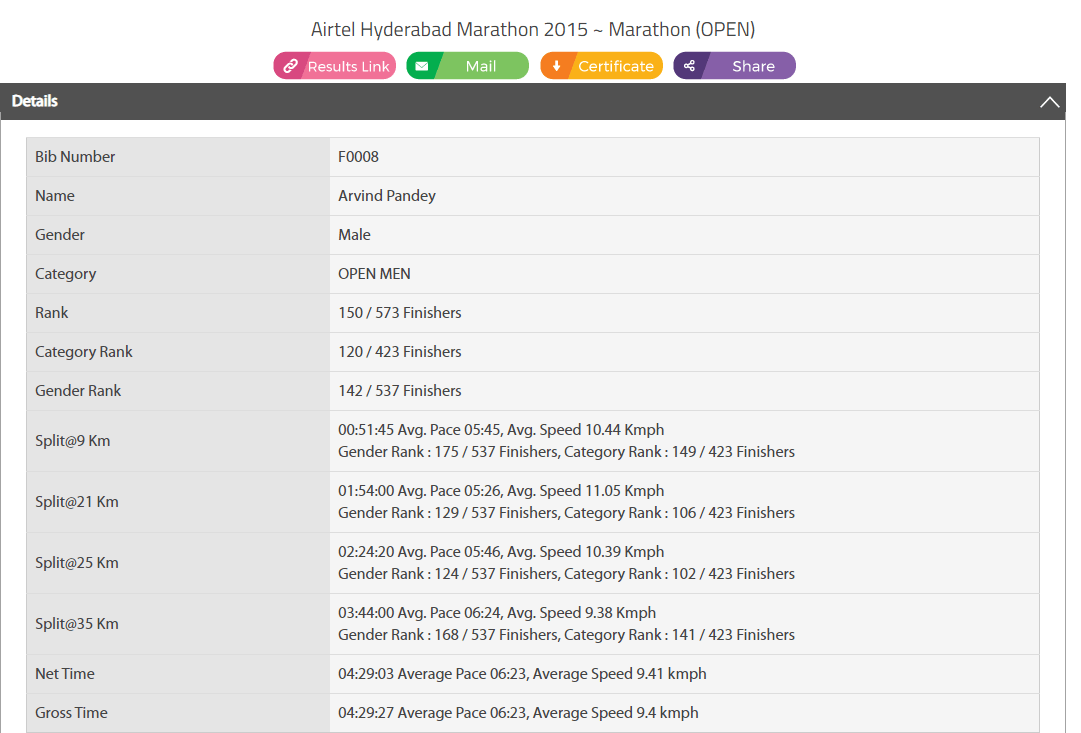This screenshot has width=1081, height=733.
Task: Click the chain link icon on Results Link
Action: pos(290,66)
